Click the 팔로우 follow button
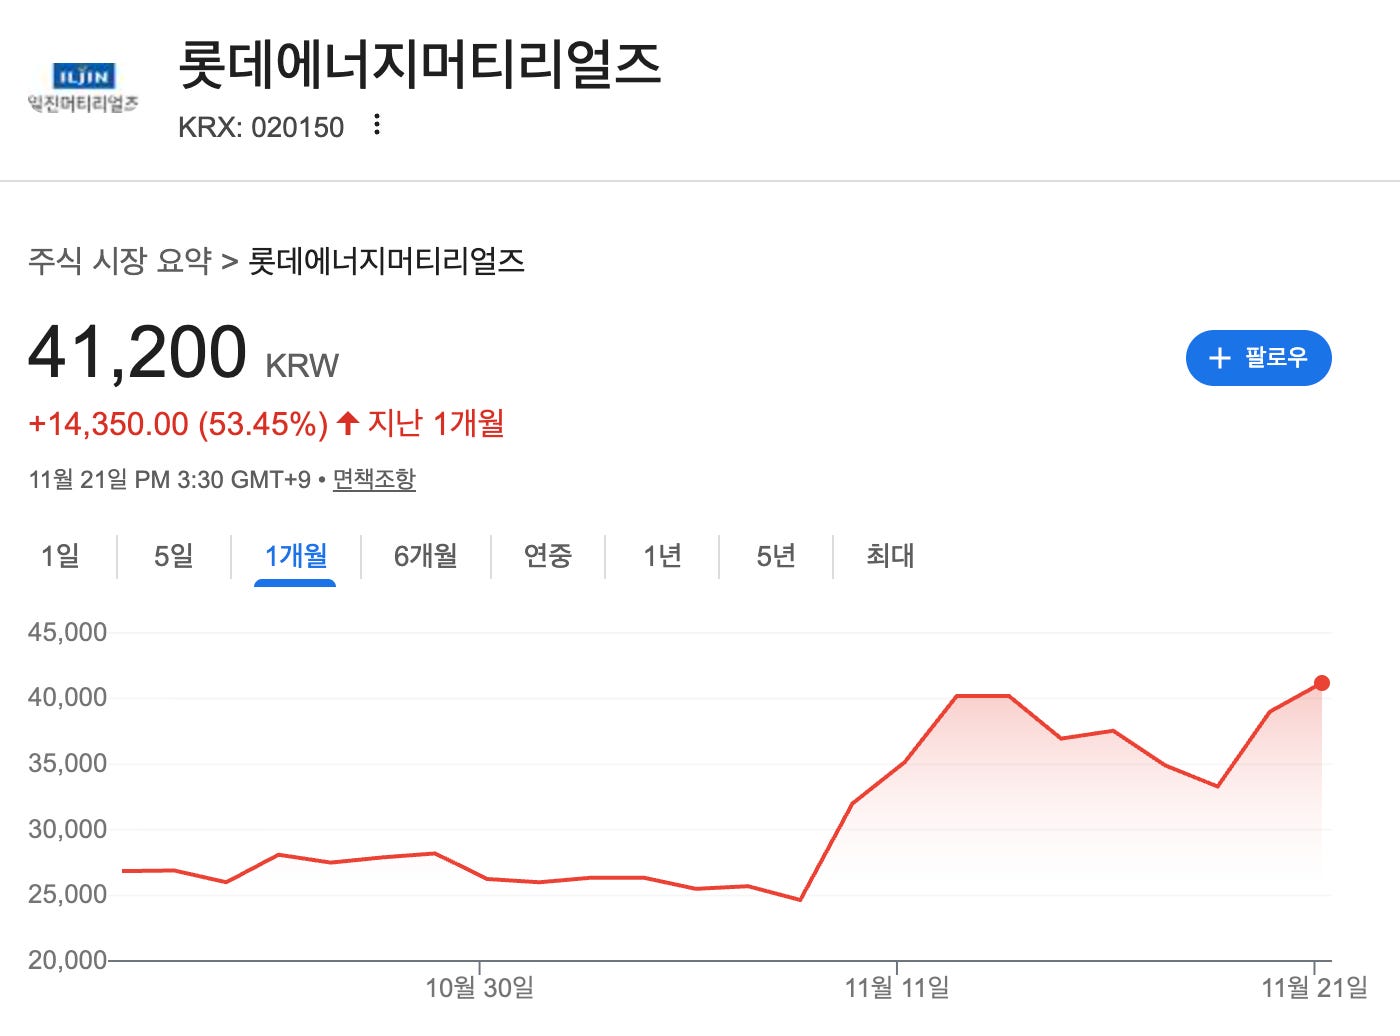Screen dimensions: 1400x1036 (1258, 358)
